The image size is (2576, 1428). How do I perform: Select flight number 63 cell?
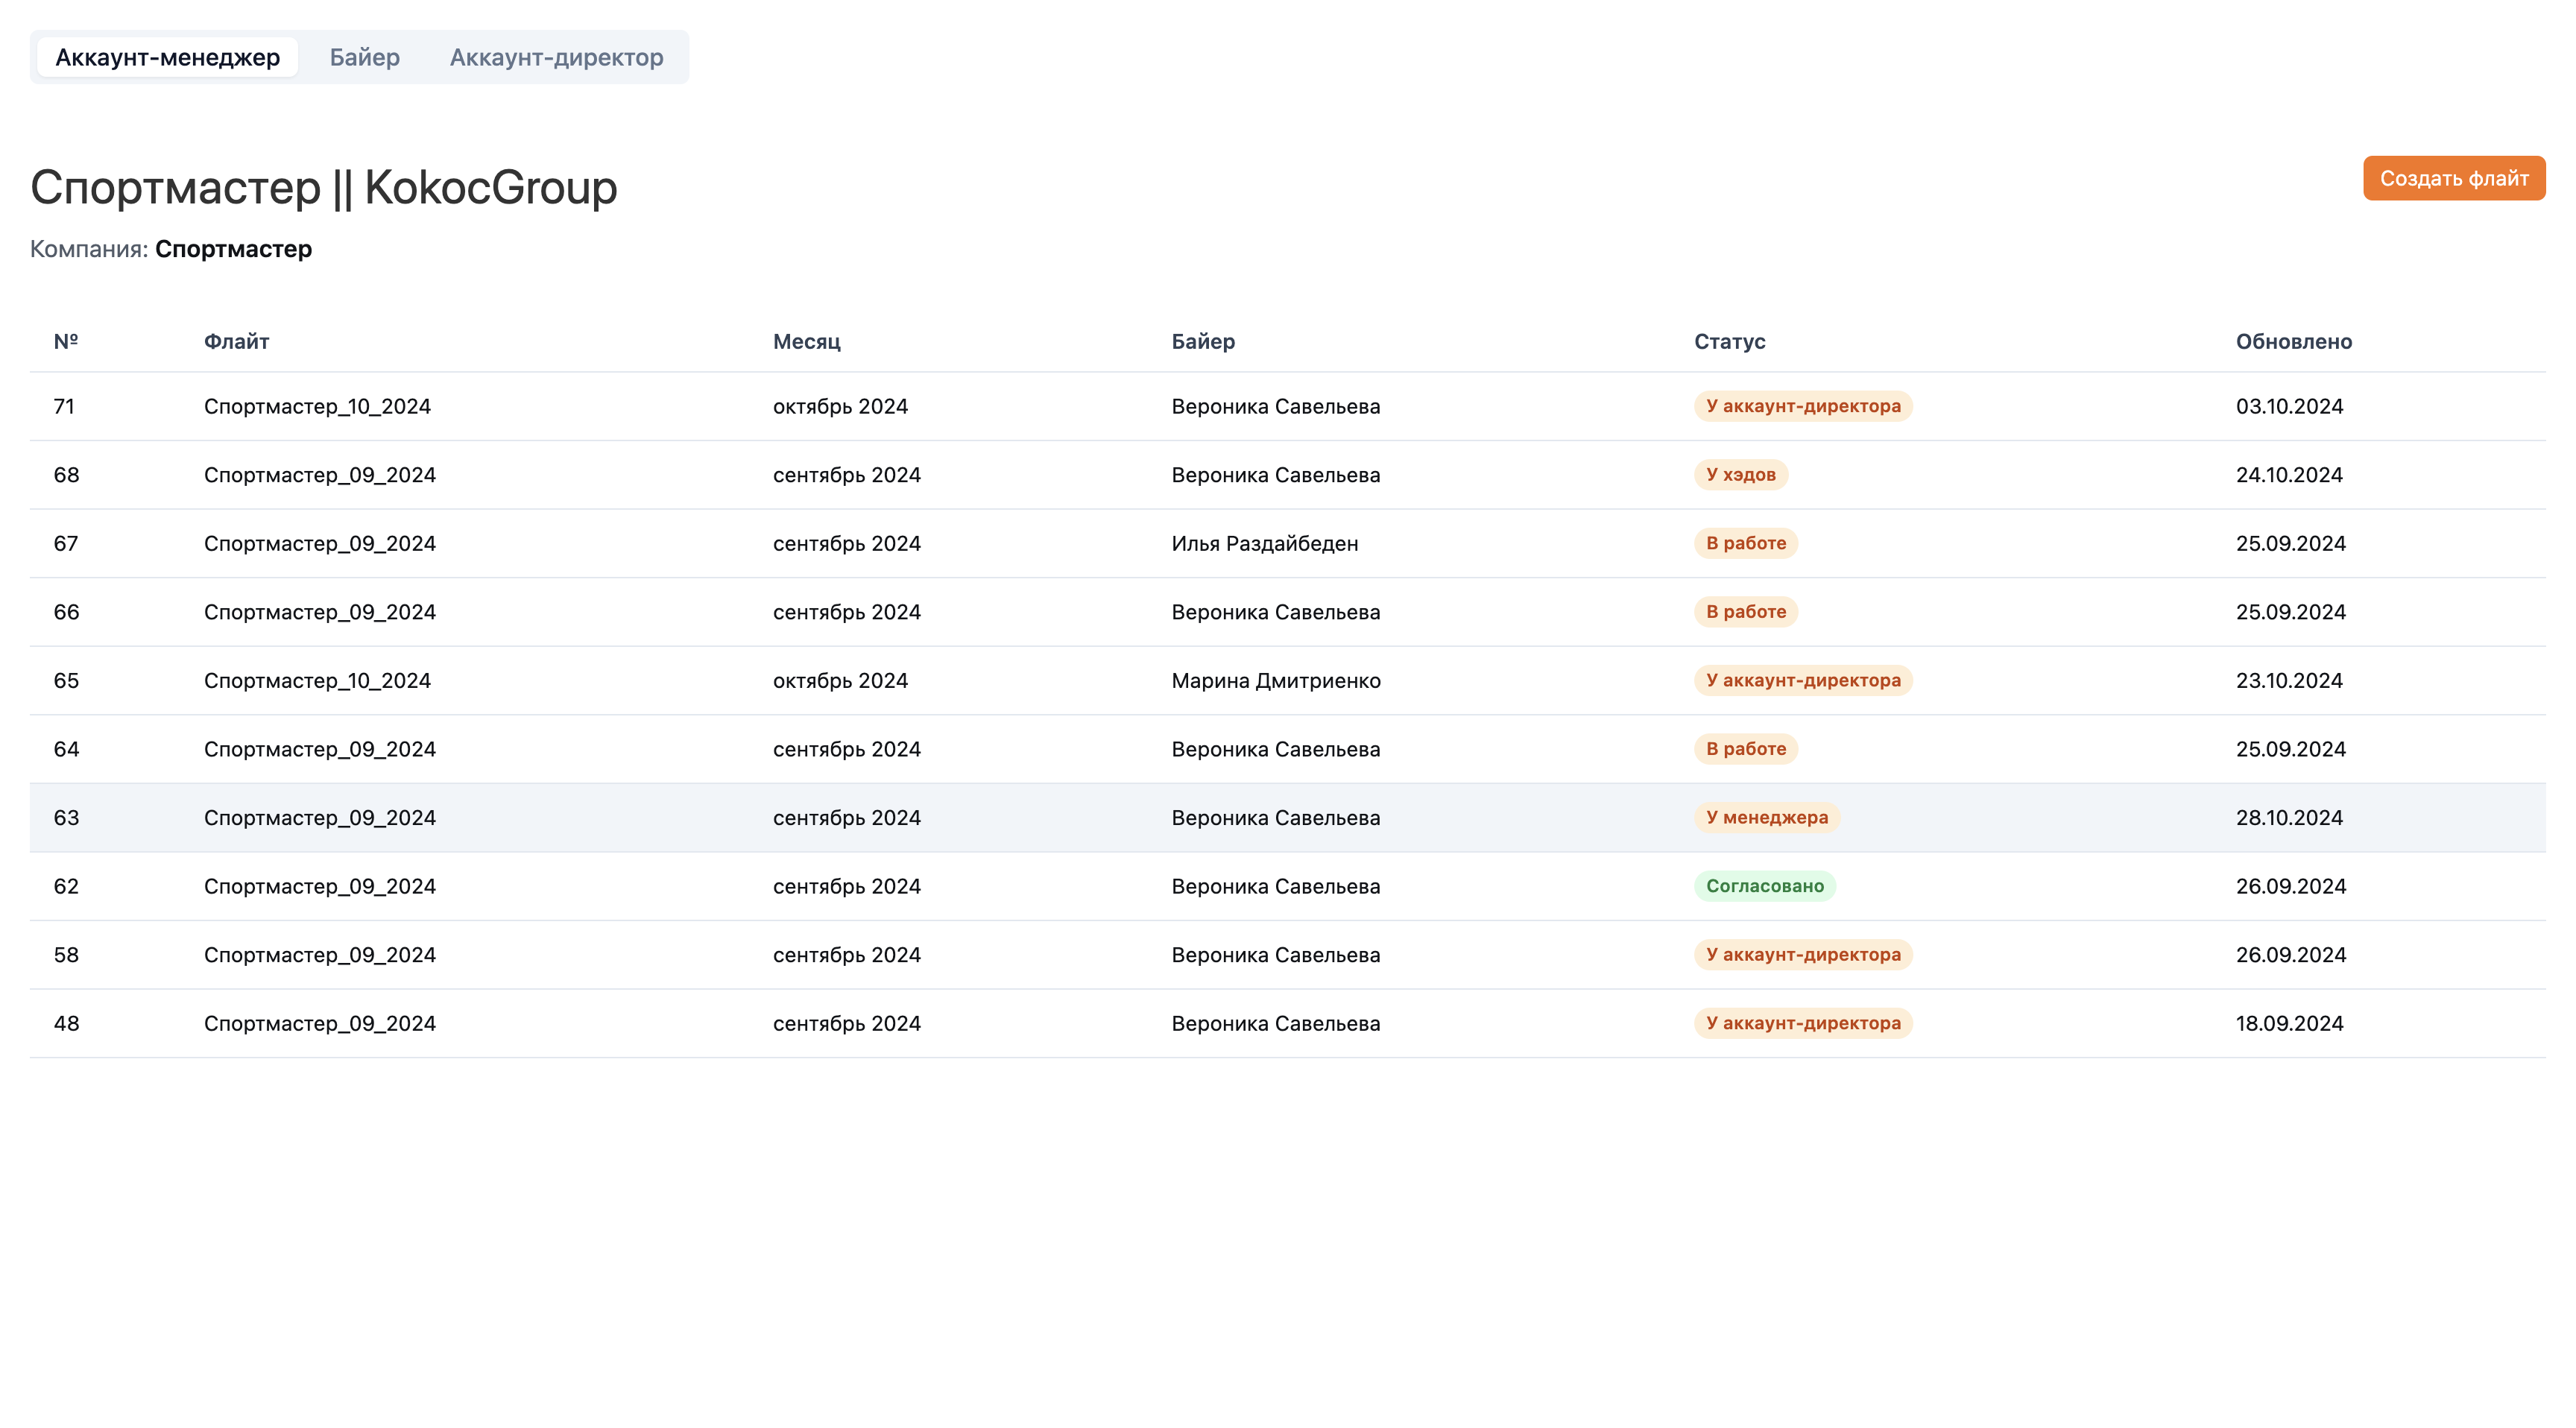[x=66, y=818]
